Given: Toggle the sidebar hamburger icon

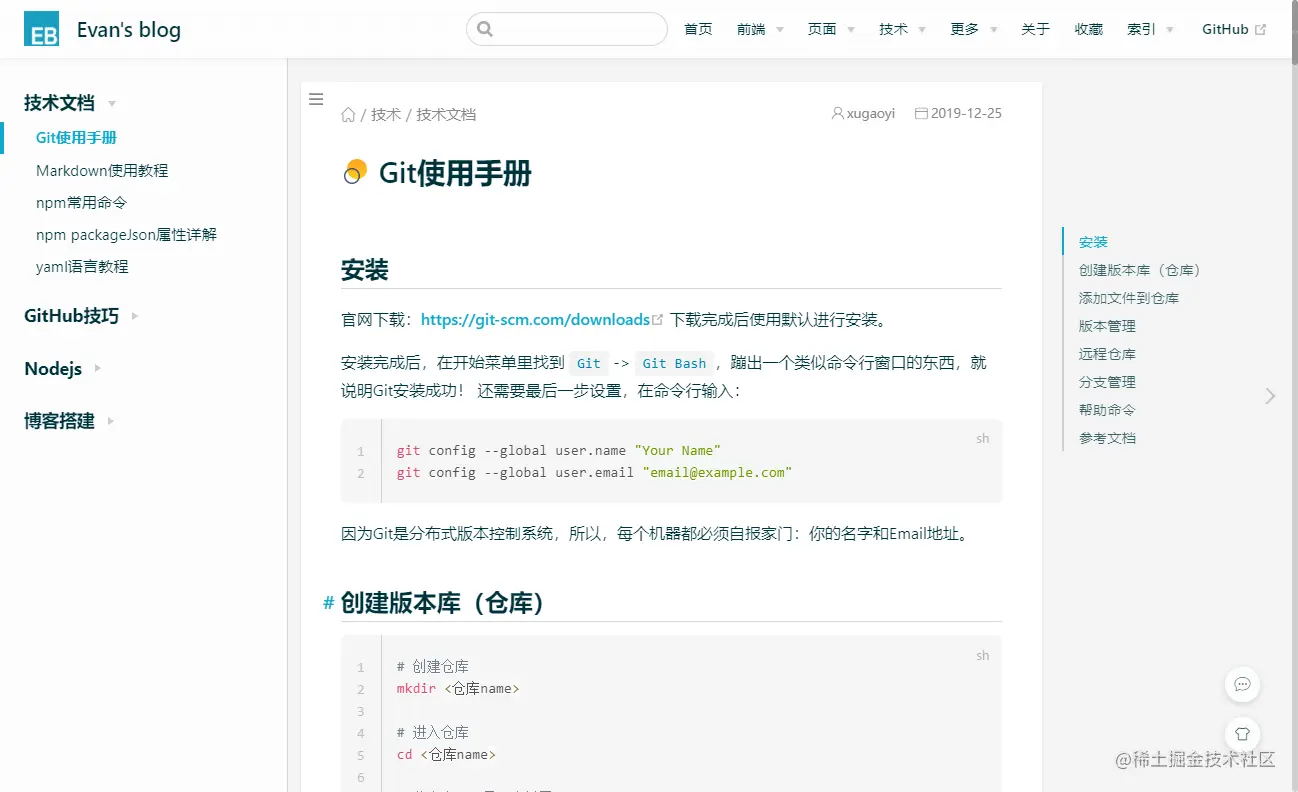Looking at the screenshot, I should [x=316, y=99].
